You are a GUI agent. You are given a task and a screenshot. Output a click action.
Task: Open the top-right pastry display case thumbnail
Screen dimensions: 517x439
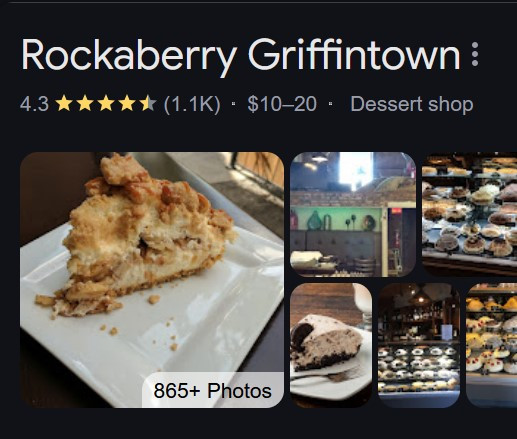click(x=469, y=214)
